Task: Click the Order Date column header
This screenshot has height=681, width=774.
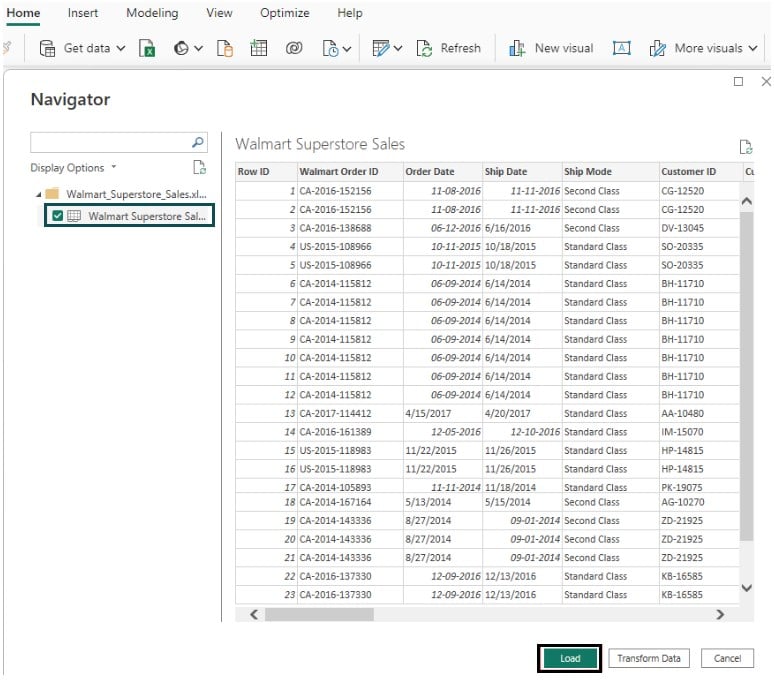Action: point(443,172)
